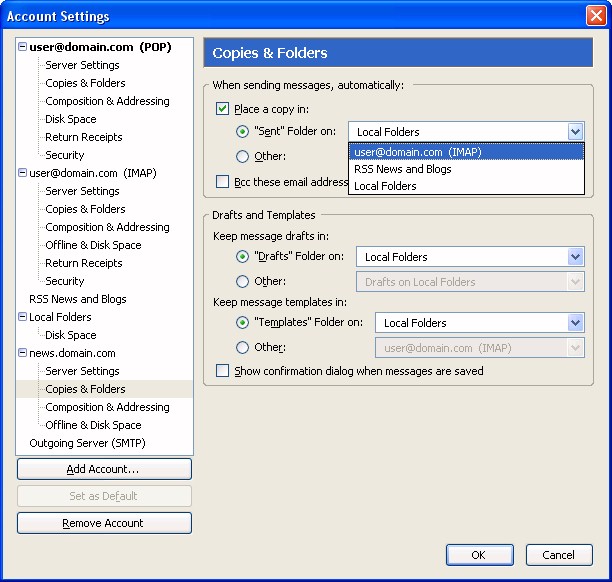Choose Other radio for message templates
The height and width of the screenshot is (582, 612).
pyautogui.click(x=242, y=347)
